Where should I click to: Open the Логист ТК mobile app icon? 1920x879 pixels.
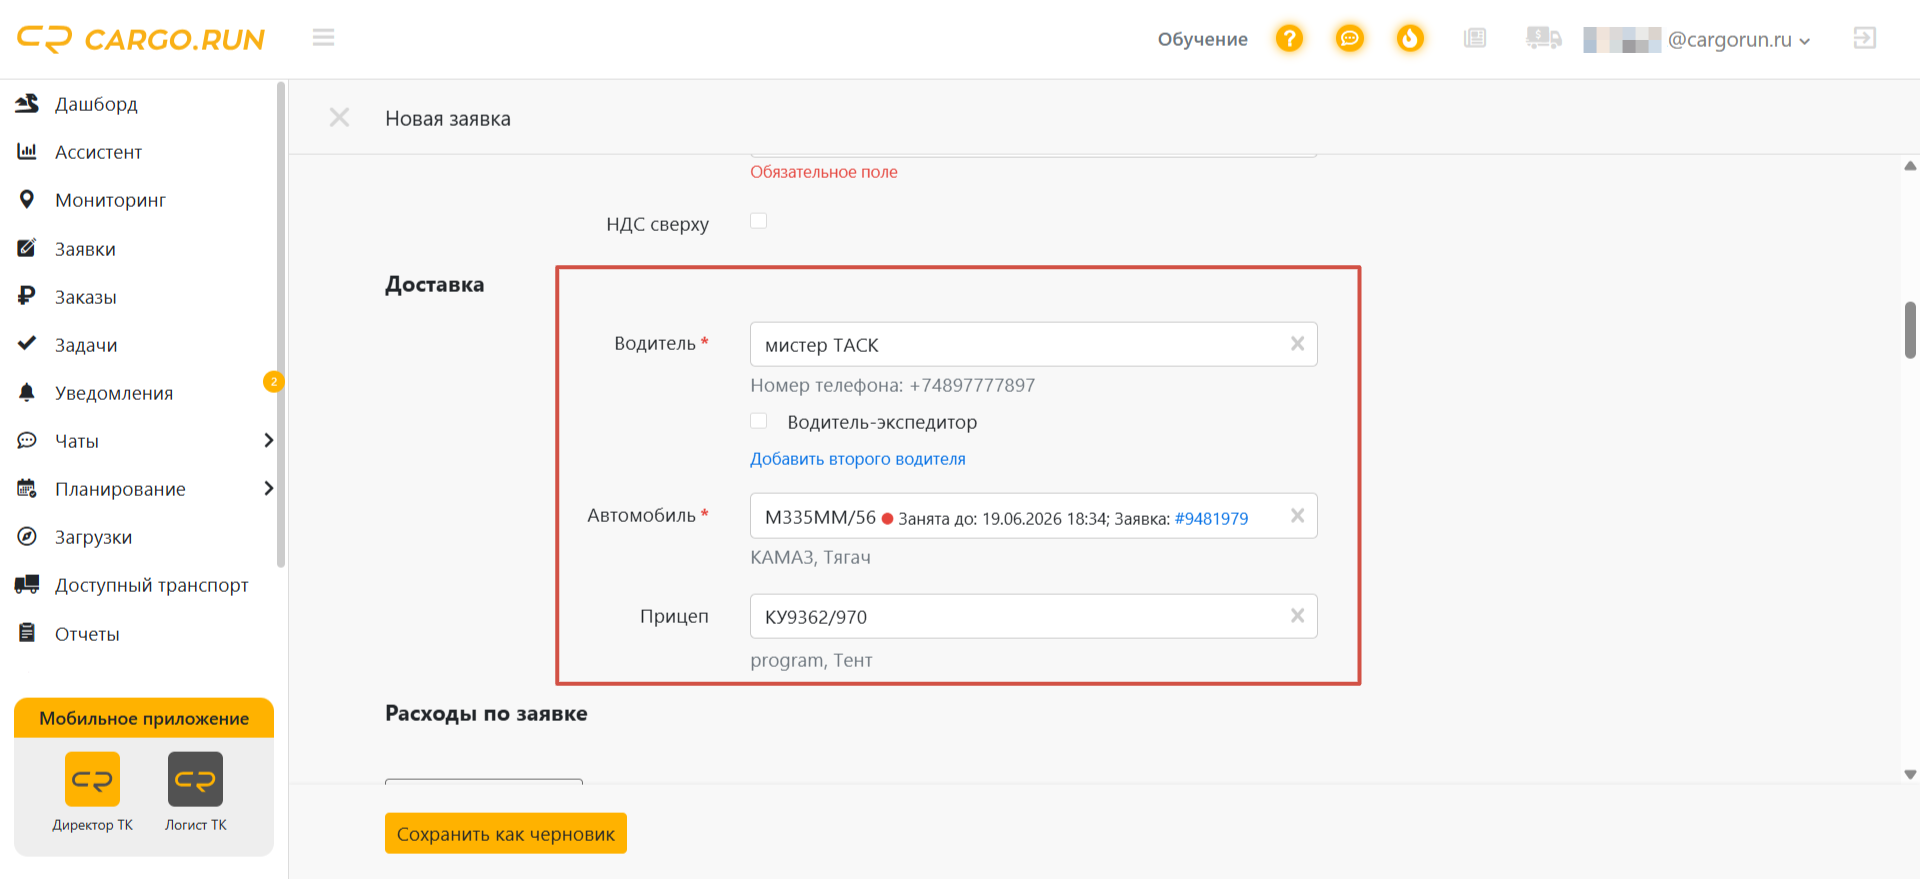click(195, 779)
